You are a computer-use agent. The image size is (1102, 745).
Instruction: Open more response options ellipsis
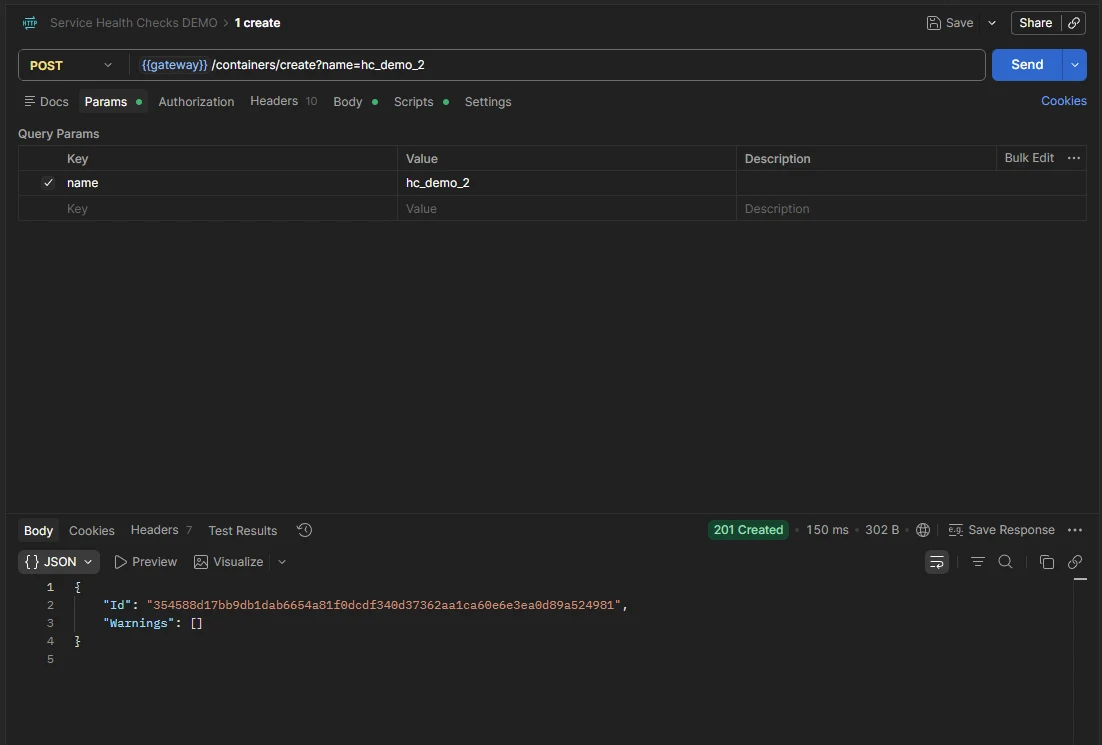tap(1075, 530)
